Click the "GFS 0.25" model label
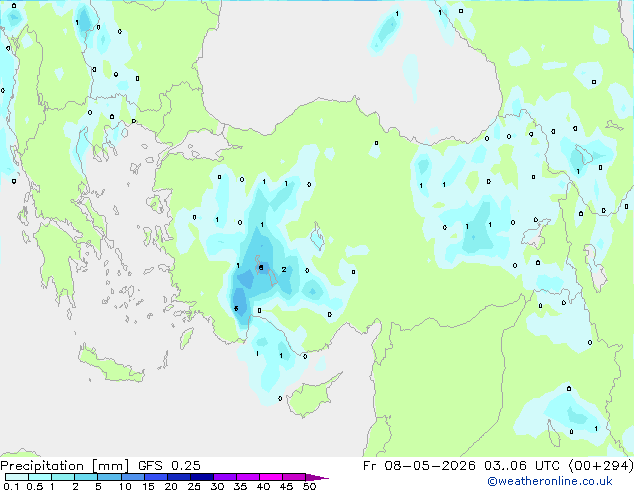634x490 pixels. (x=169, y=466)
